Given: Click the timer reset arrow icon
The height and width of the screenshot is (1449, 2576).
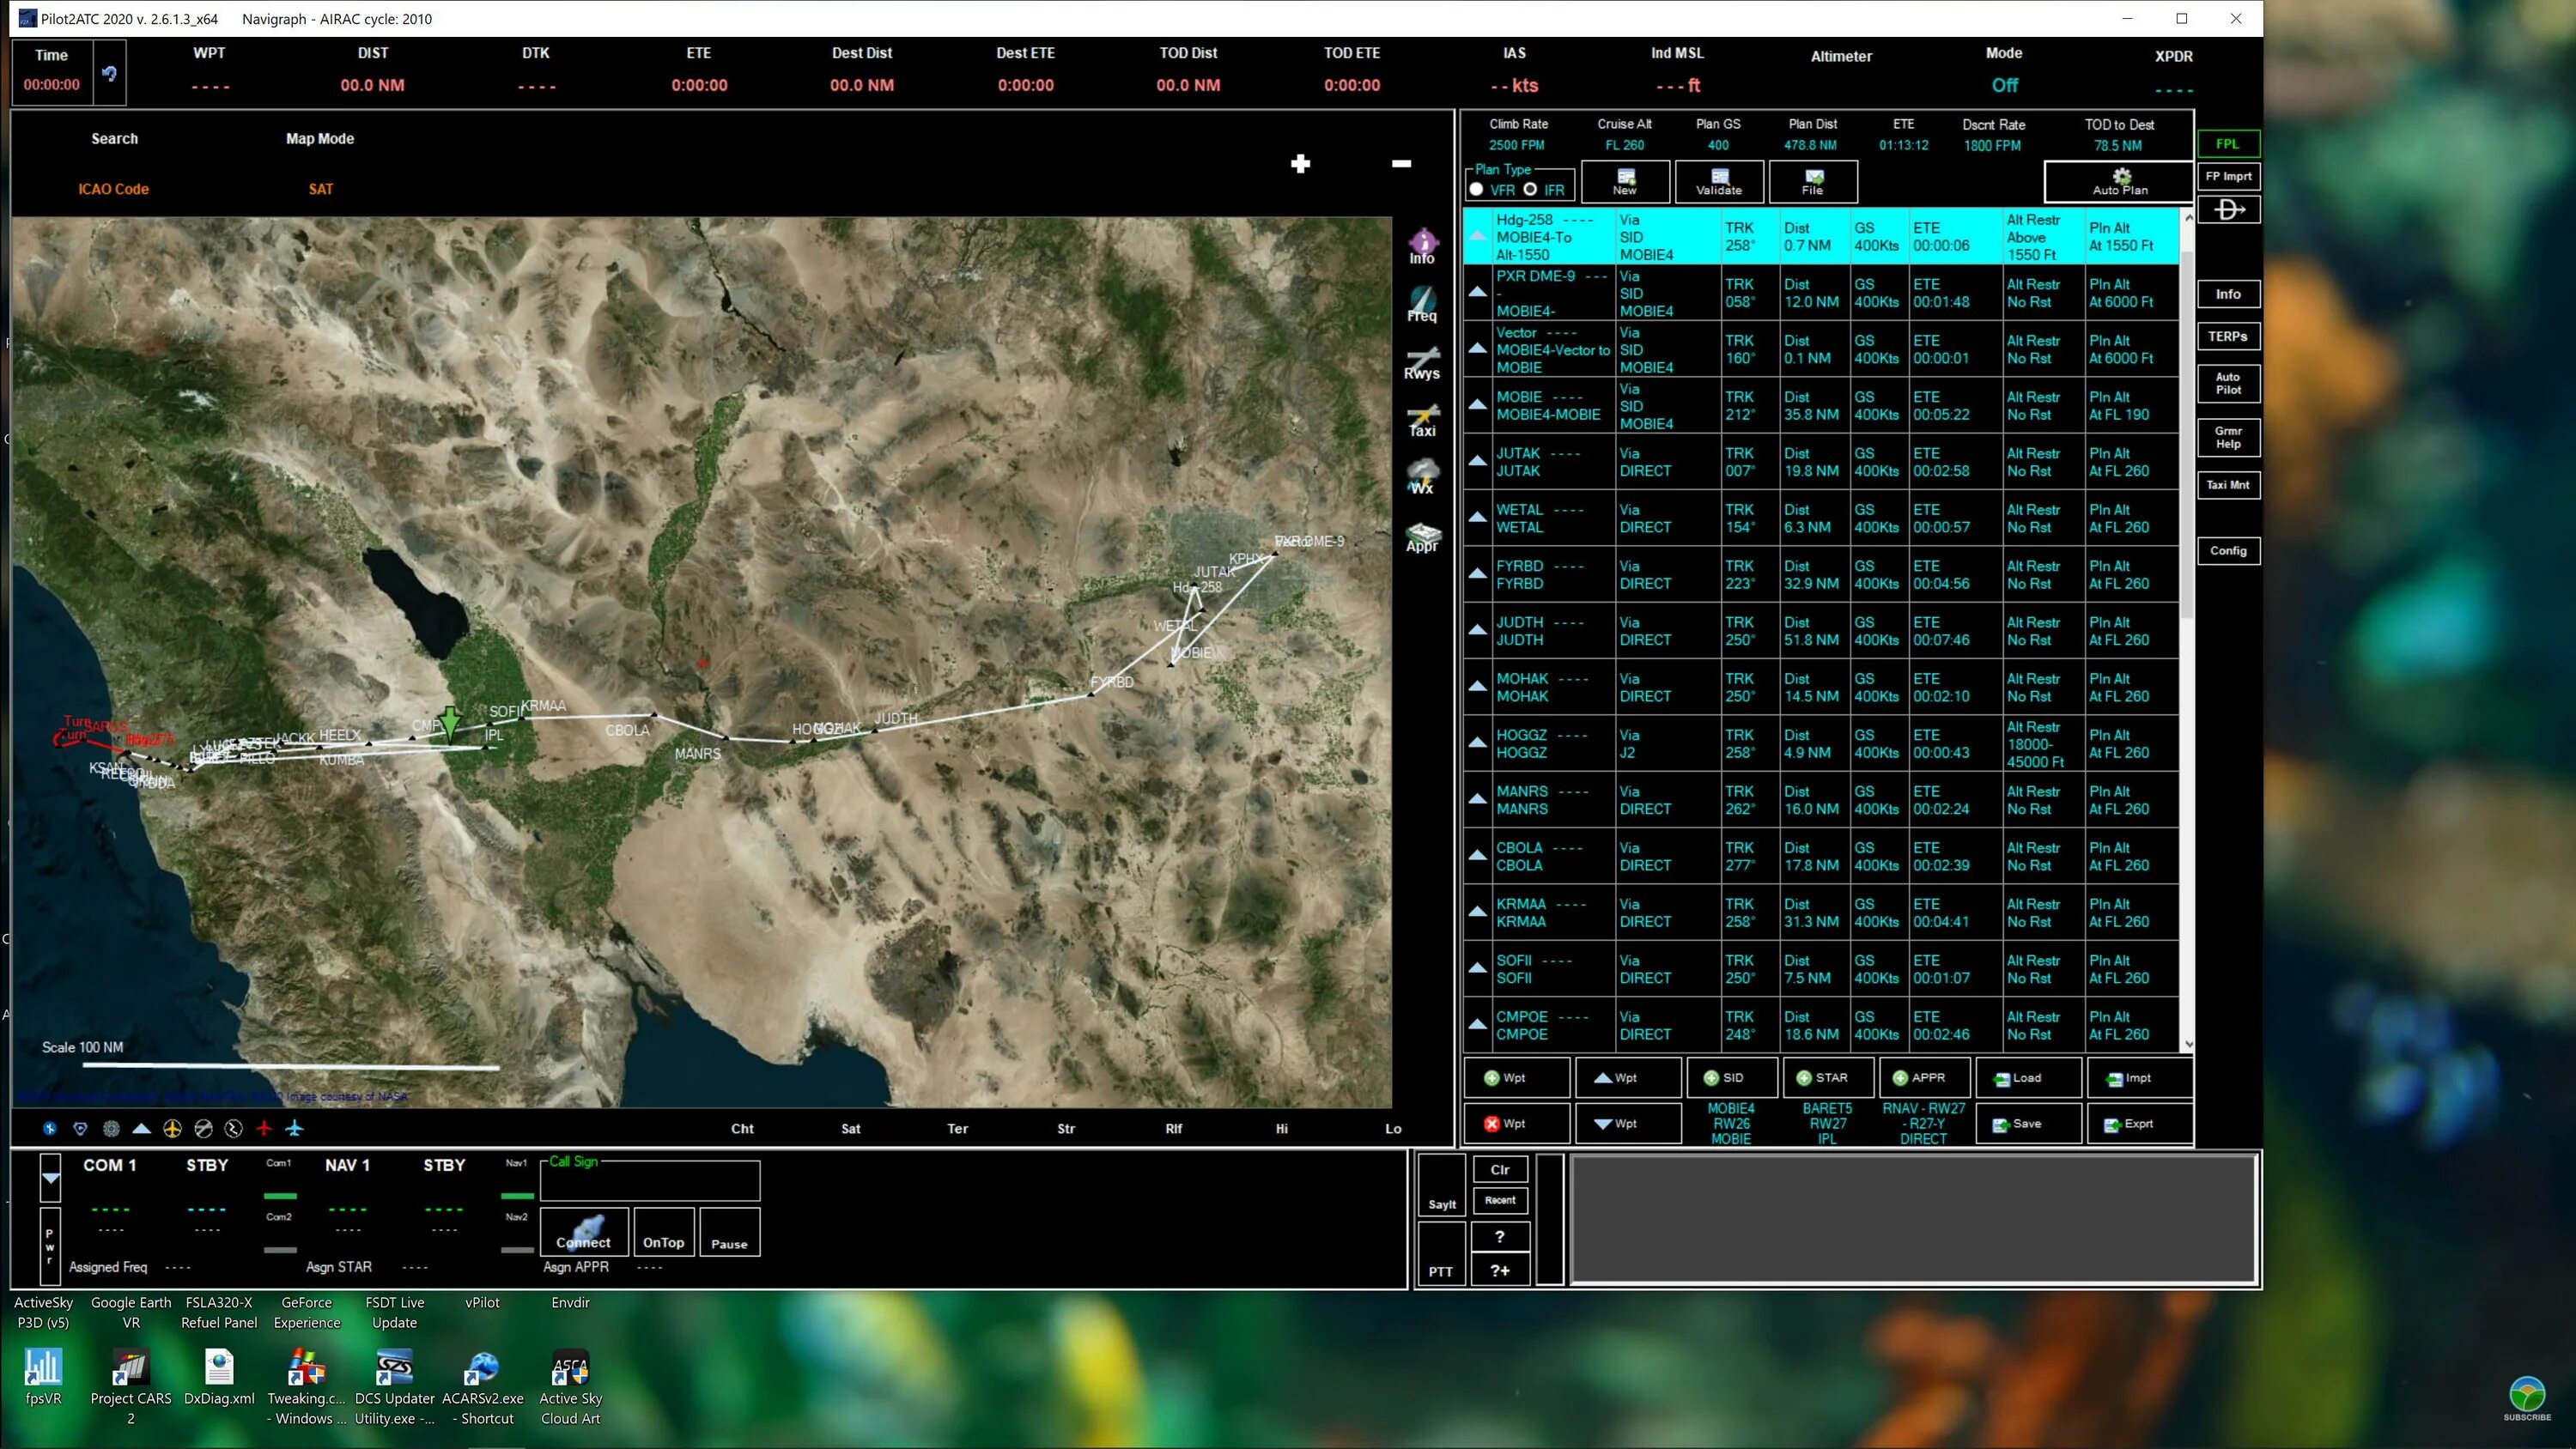Looking at the screenshot, I should tap(110, 73).
